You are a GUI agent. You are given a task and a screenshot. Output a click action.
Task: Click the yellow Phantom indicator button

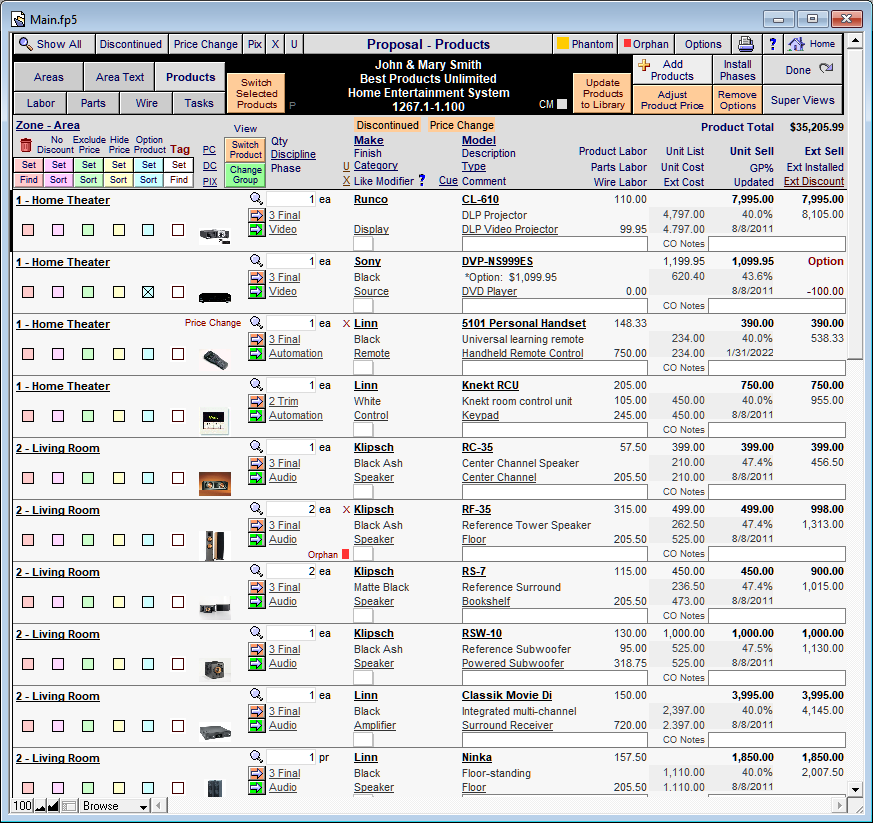click(x=585, y=44)
